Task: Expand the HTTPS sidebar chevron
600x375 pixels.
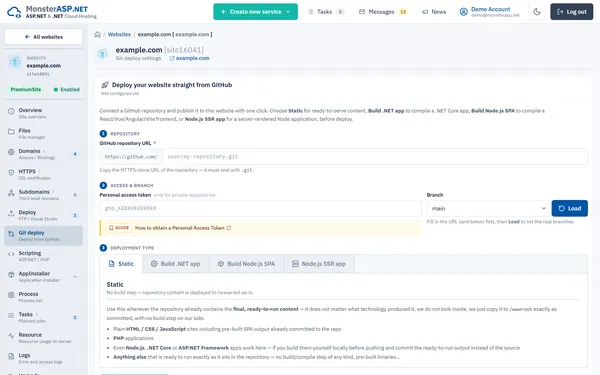Action: 39,171
